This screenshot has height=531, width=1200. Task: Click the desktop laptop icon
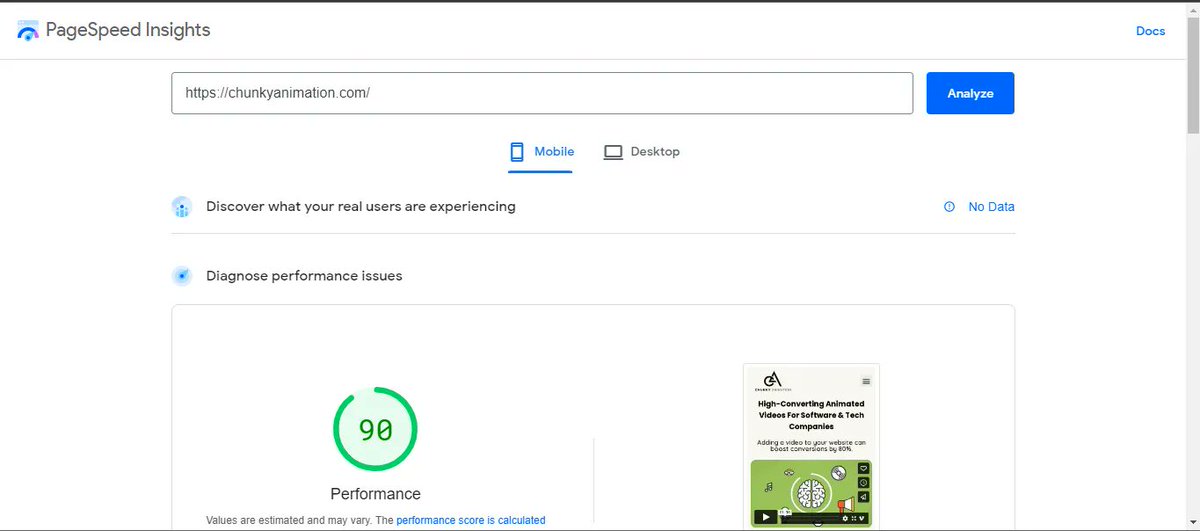(x=613, y=152)
